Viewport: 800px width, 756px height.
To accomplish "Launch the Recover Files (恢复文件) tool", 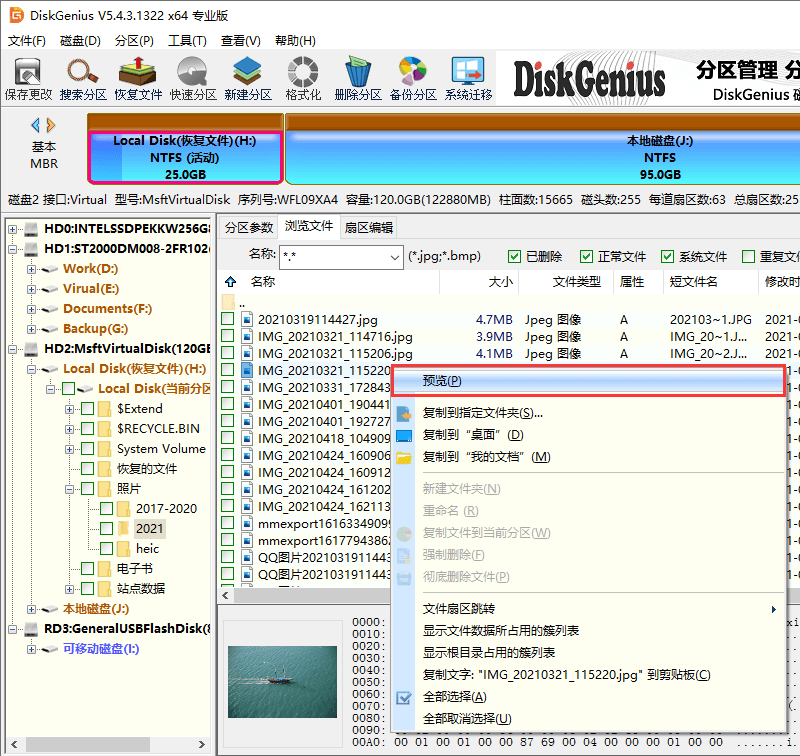I will (138, 71).
